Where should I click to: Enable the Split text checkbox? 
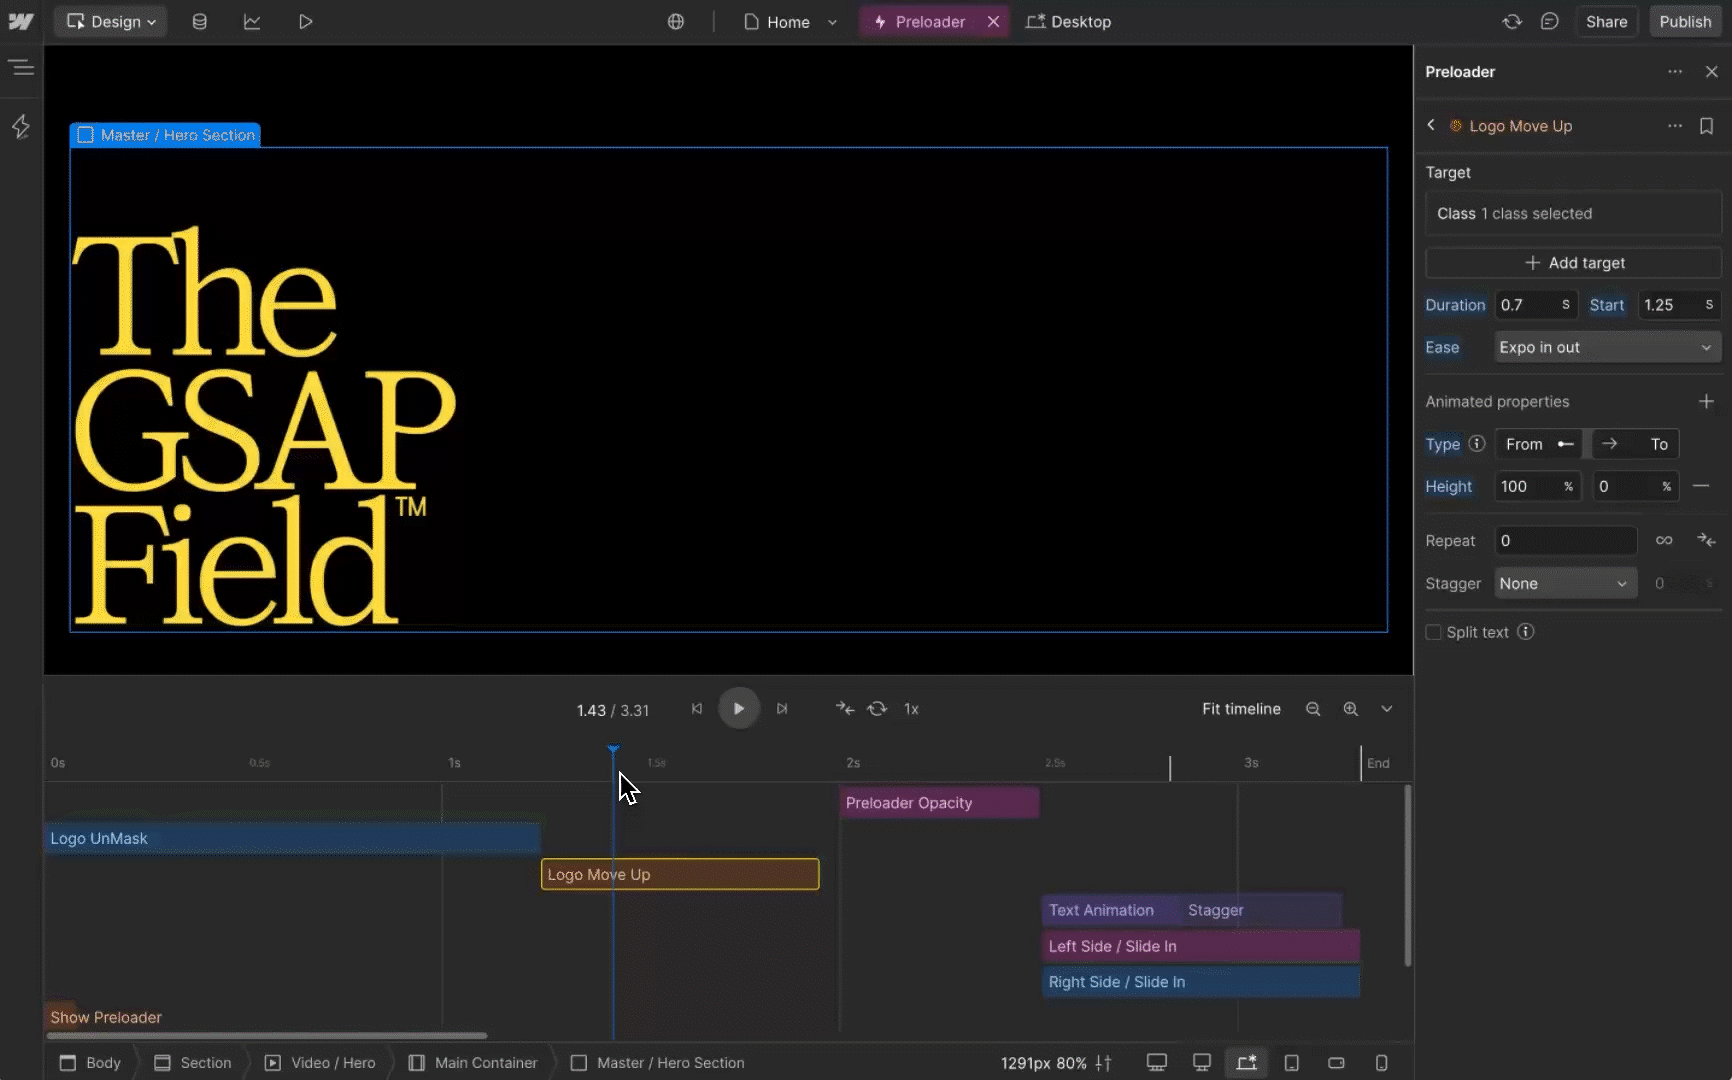tap(1433, 632)
